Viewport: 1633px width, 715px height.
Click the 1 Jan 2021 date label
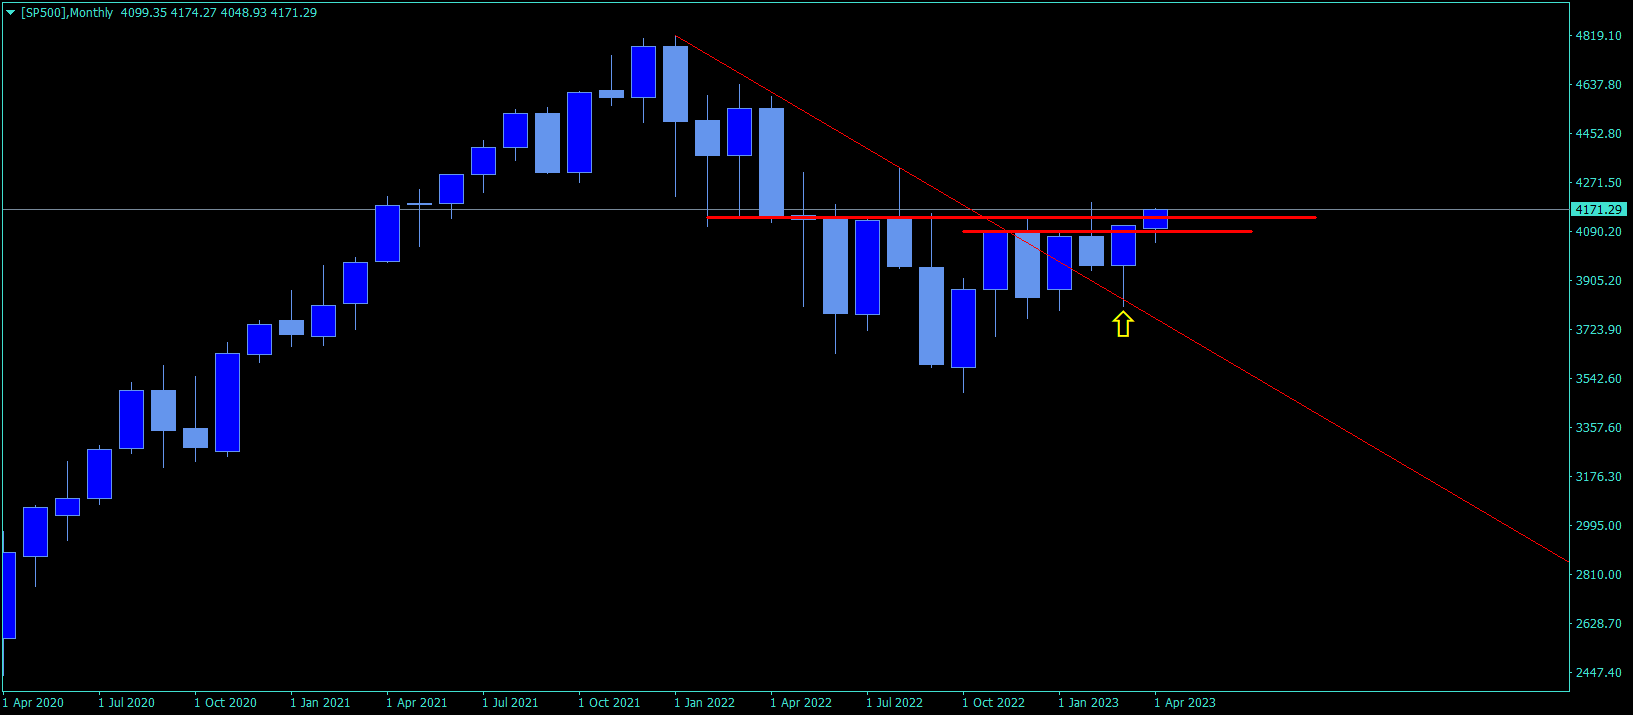pyautogui.click(x=320, y=703)
